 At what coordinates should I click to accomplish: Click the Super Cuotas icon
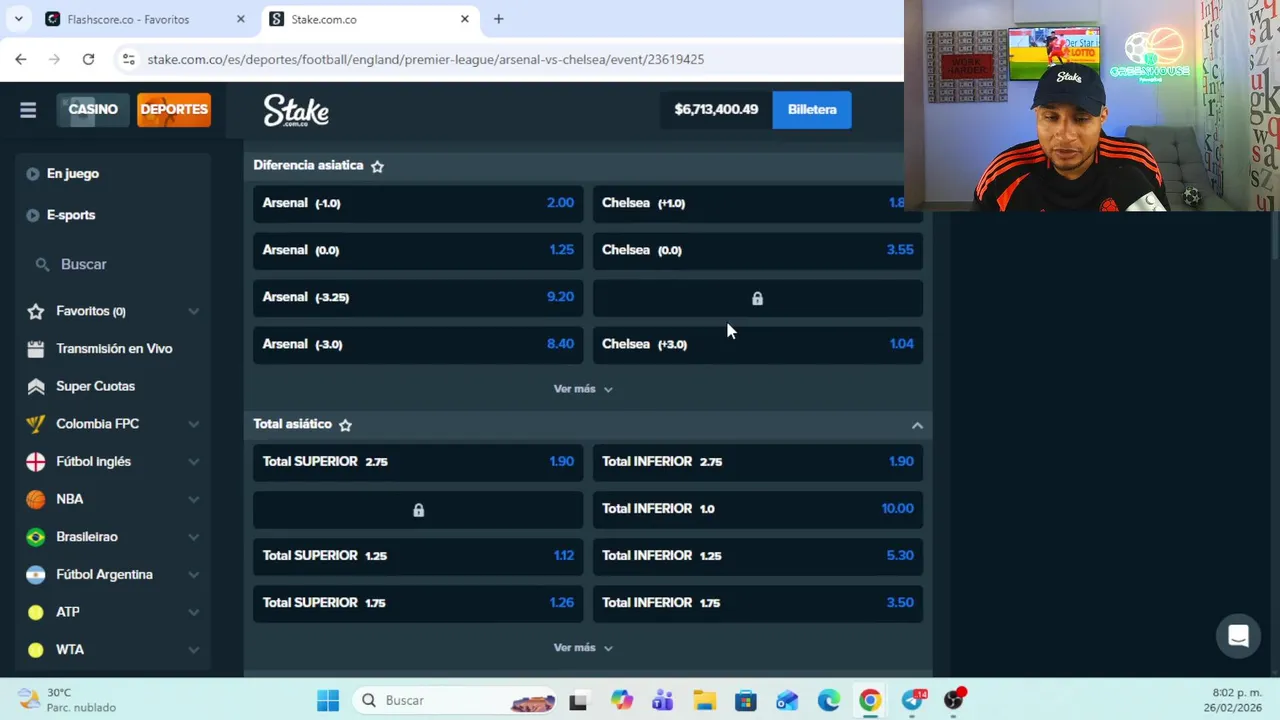click(36, 386)
